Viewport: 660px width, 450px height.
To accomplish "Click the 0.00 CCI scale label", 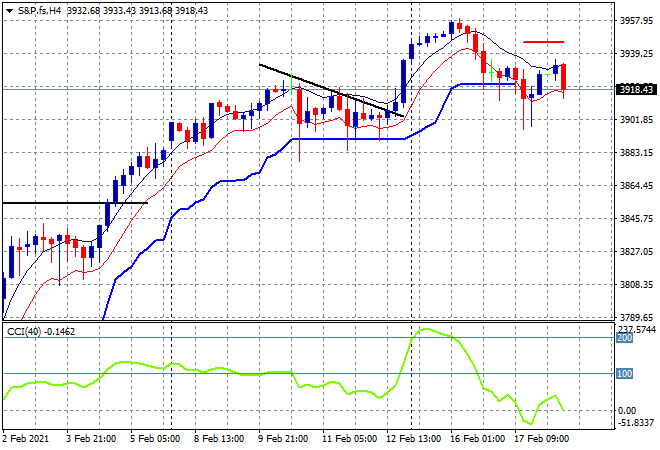I will tap(627, 410).
